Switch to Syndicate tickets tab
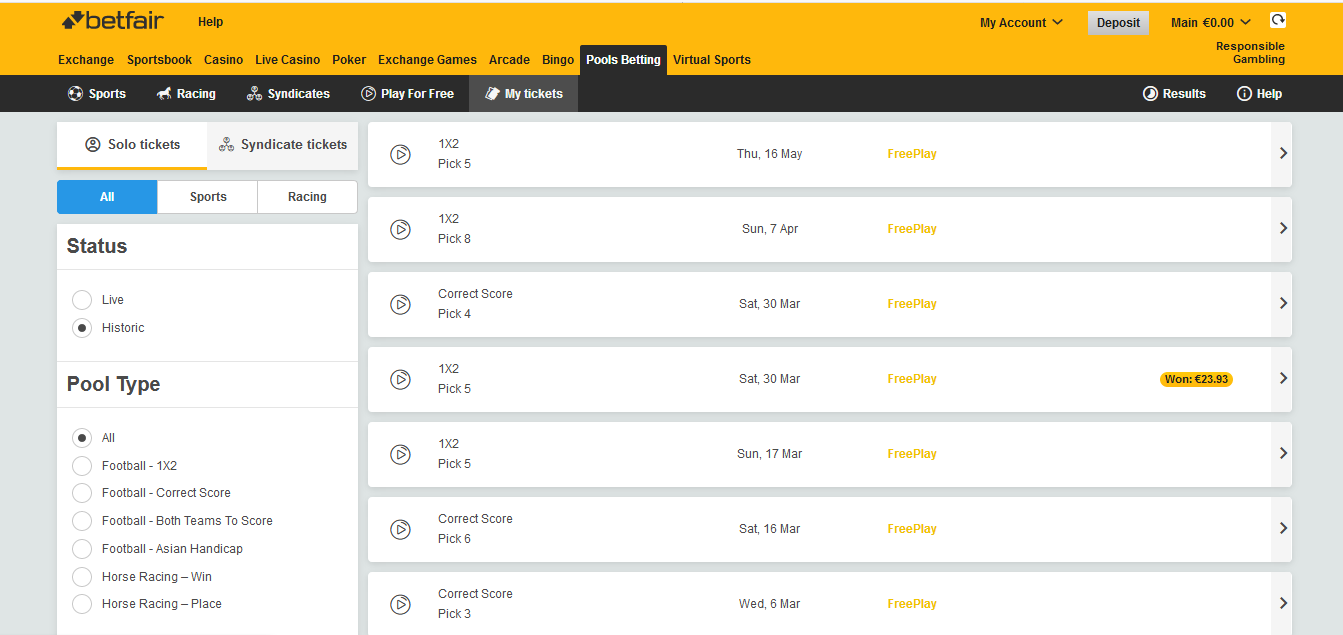The image size is (1343, 635). [283, 145]
